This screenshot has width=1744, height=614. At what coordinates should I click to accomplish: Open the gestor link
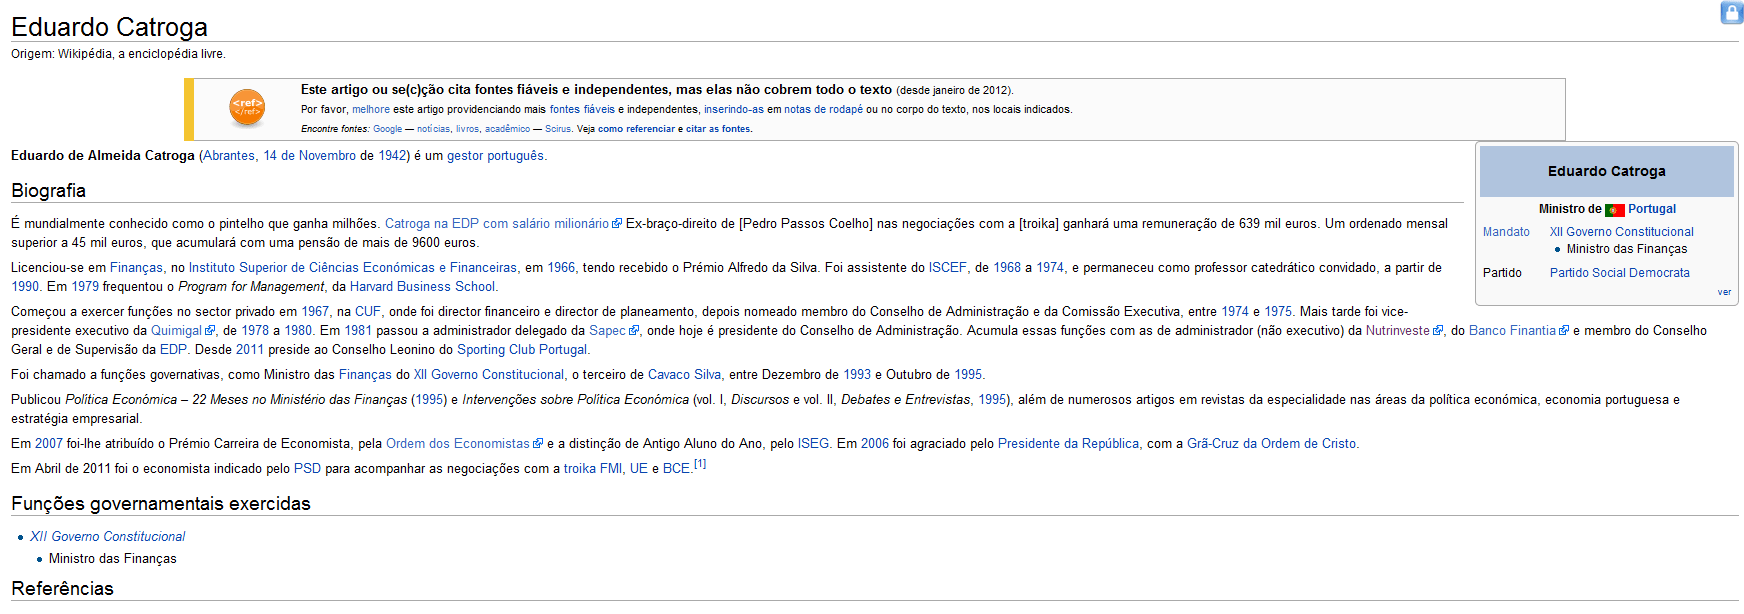(x=465, y=156)
